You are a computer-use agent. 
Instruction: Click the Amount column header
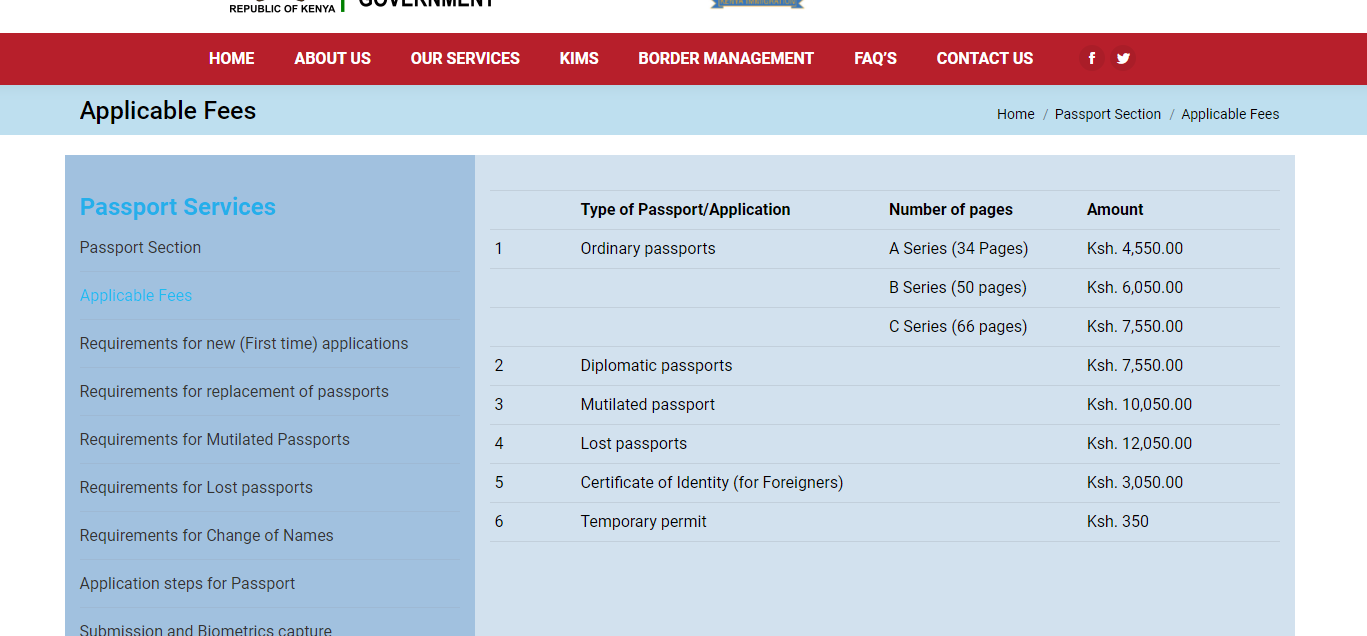[x=1115, y=209]
